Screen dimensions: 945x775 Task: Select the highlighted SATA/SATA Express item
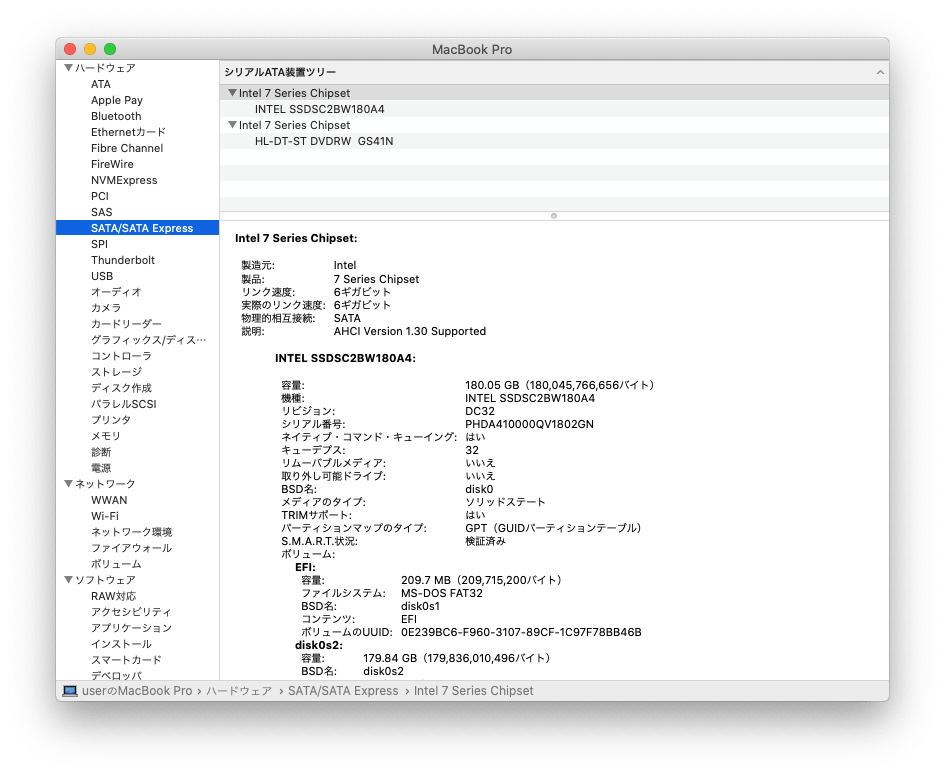point(137,228)
